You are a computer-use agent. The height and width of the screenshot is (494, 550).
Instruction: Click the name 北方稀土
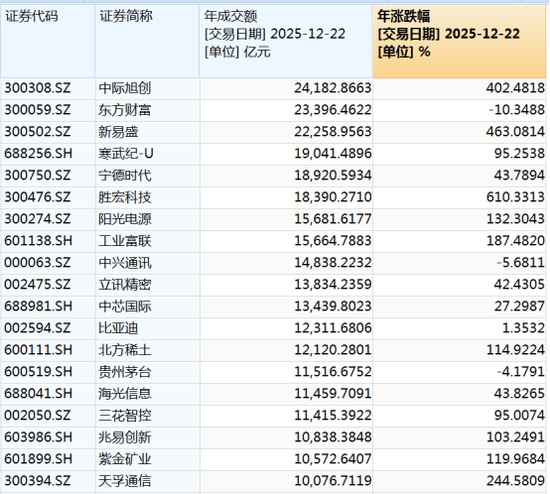click(x=125, y=350)
